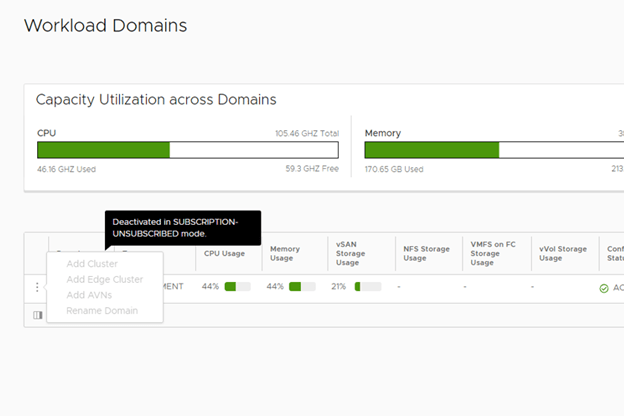Image resolution: width=624 pixels, height=416 pixels.
Task: Click vVol Storage Usage column header
Action: click(563, 252)
